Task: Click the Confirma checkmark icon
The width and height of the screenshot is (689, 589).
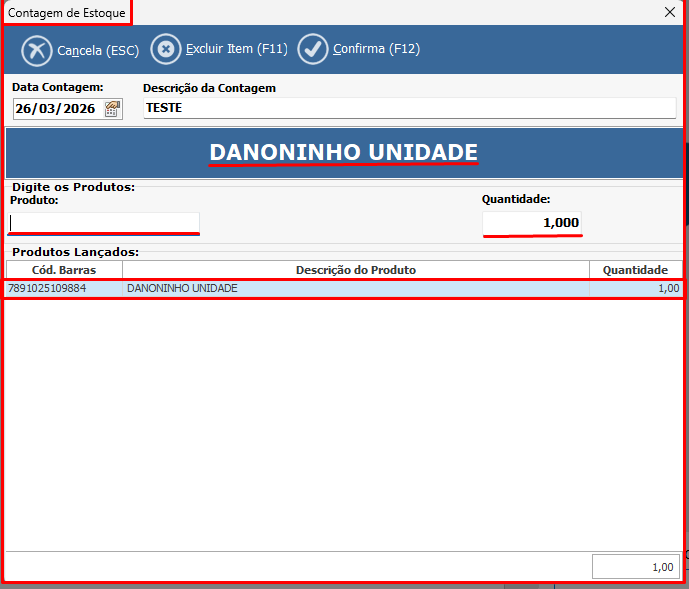Action: (x=313, y=49)
